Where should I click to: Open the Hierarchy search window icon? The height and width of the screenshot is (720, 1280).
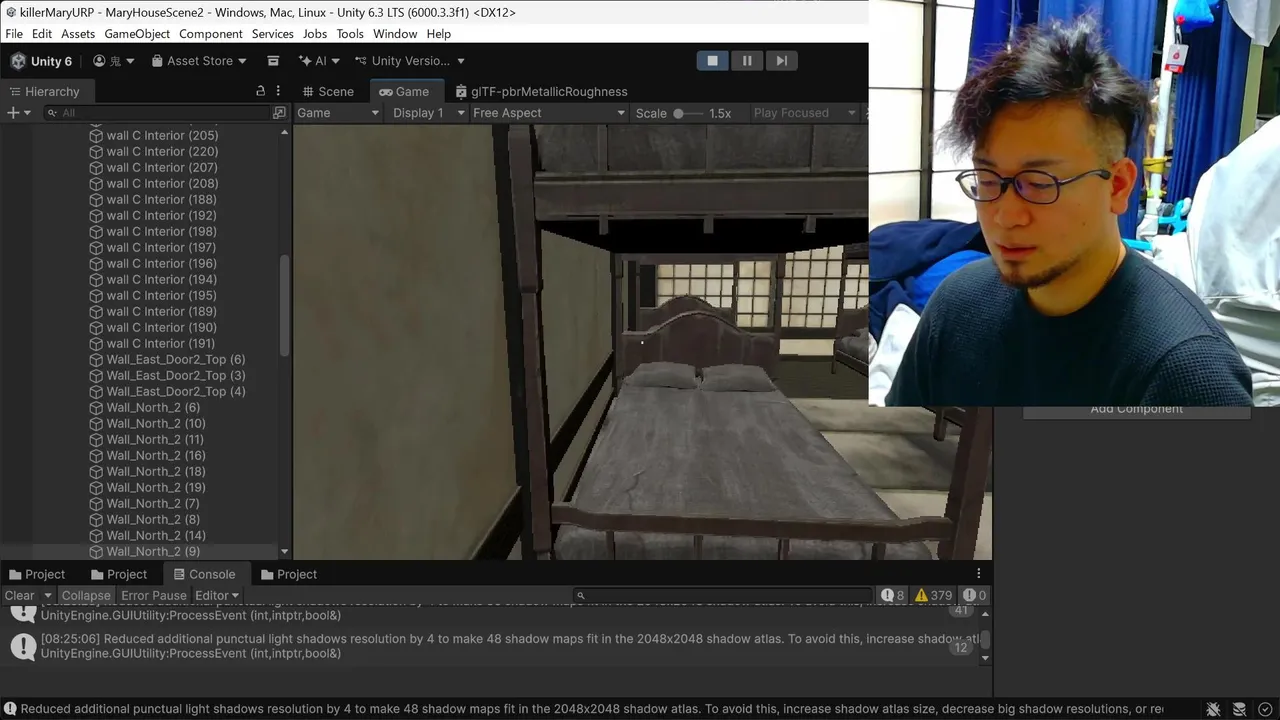pos(279,113)
